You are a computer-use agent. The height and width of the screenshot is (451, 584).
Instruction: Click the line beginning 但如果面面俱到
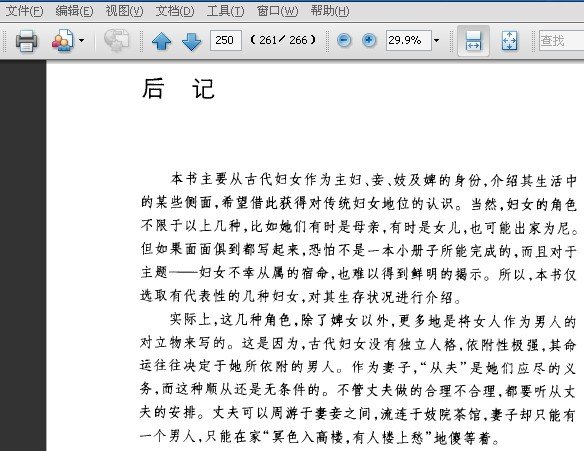pos(358,251)
